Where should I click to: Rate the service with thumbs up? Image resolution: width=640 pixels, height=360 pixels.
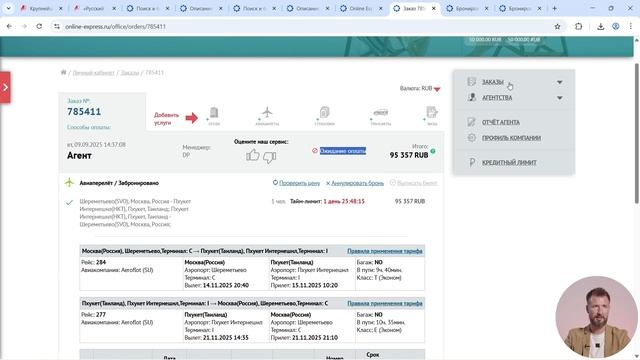click(253, 155)
